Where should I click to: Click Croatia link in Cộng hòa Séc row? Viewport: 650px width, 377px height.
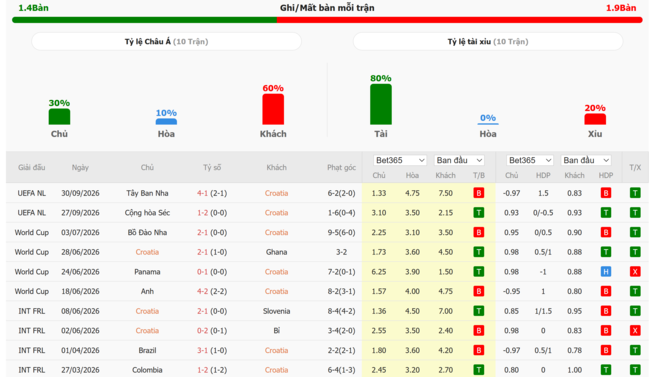coord(276,213)
